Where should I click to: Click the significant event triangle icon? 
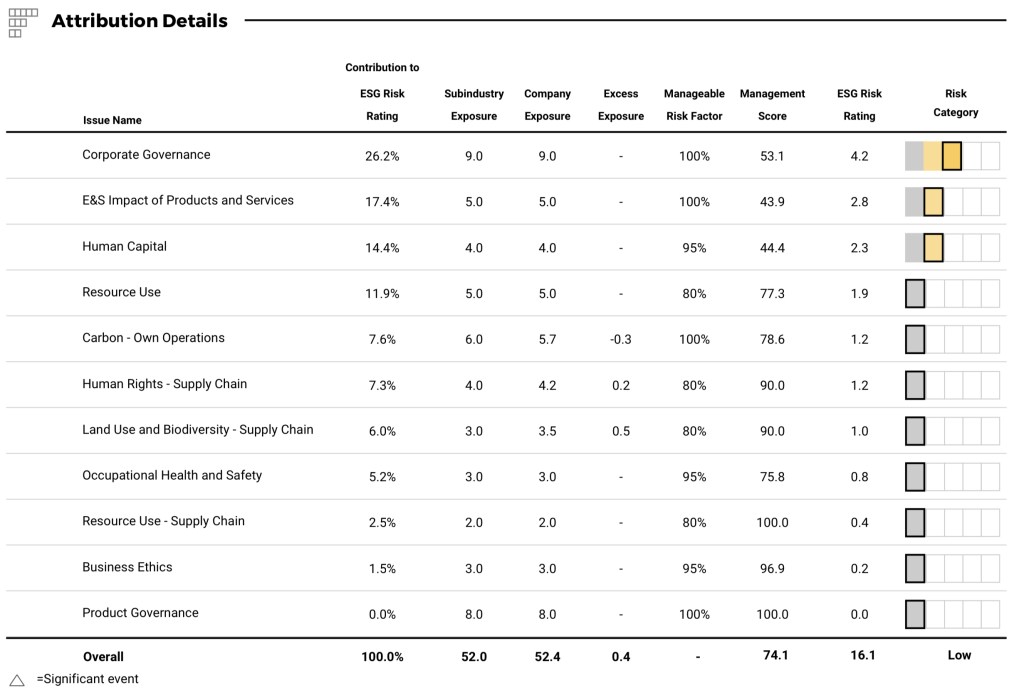click(x=16, y=680)
